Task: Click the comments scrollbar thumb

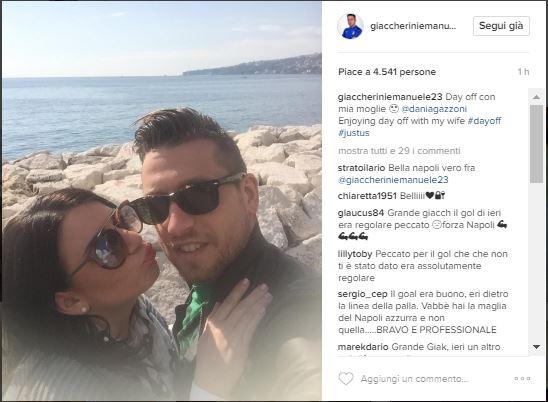Action: pos(536,144)
